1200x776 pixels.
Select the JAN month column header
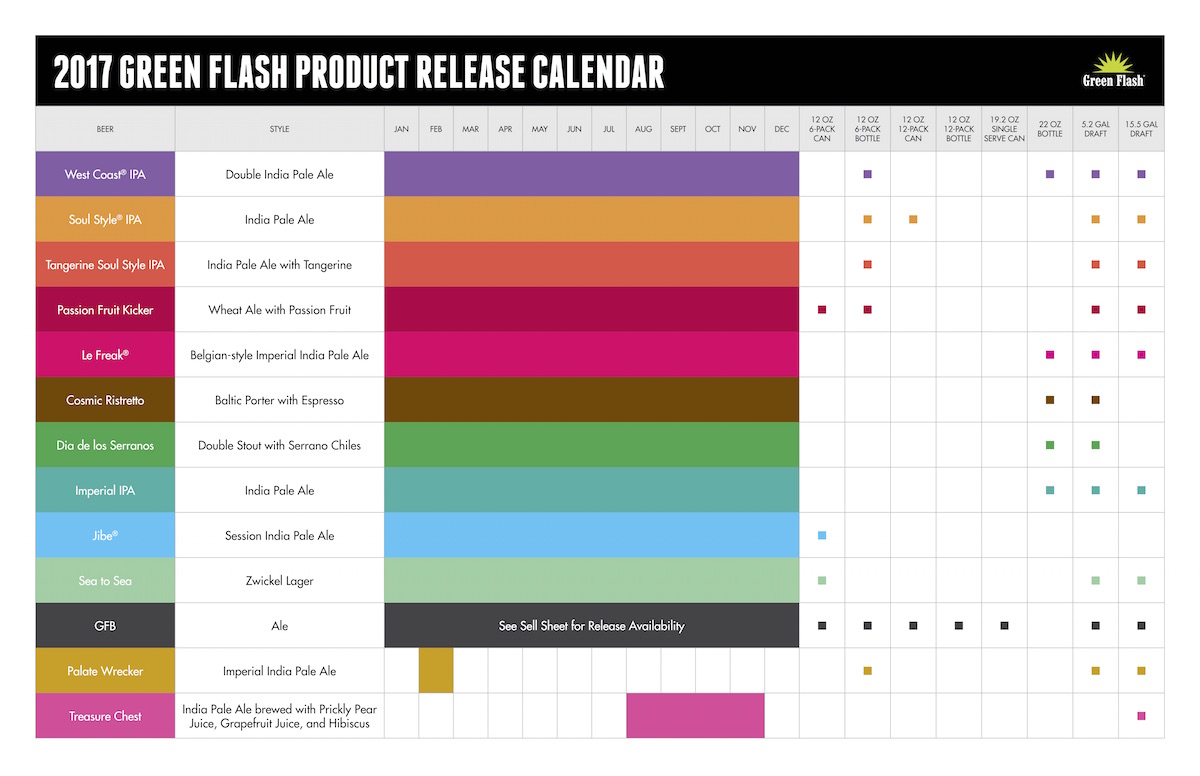[401, 129]
